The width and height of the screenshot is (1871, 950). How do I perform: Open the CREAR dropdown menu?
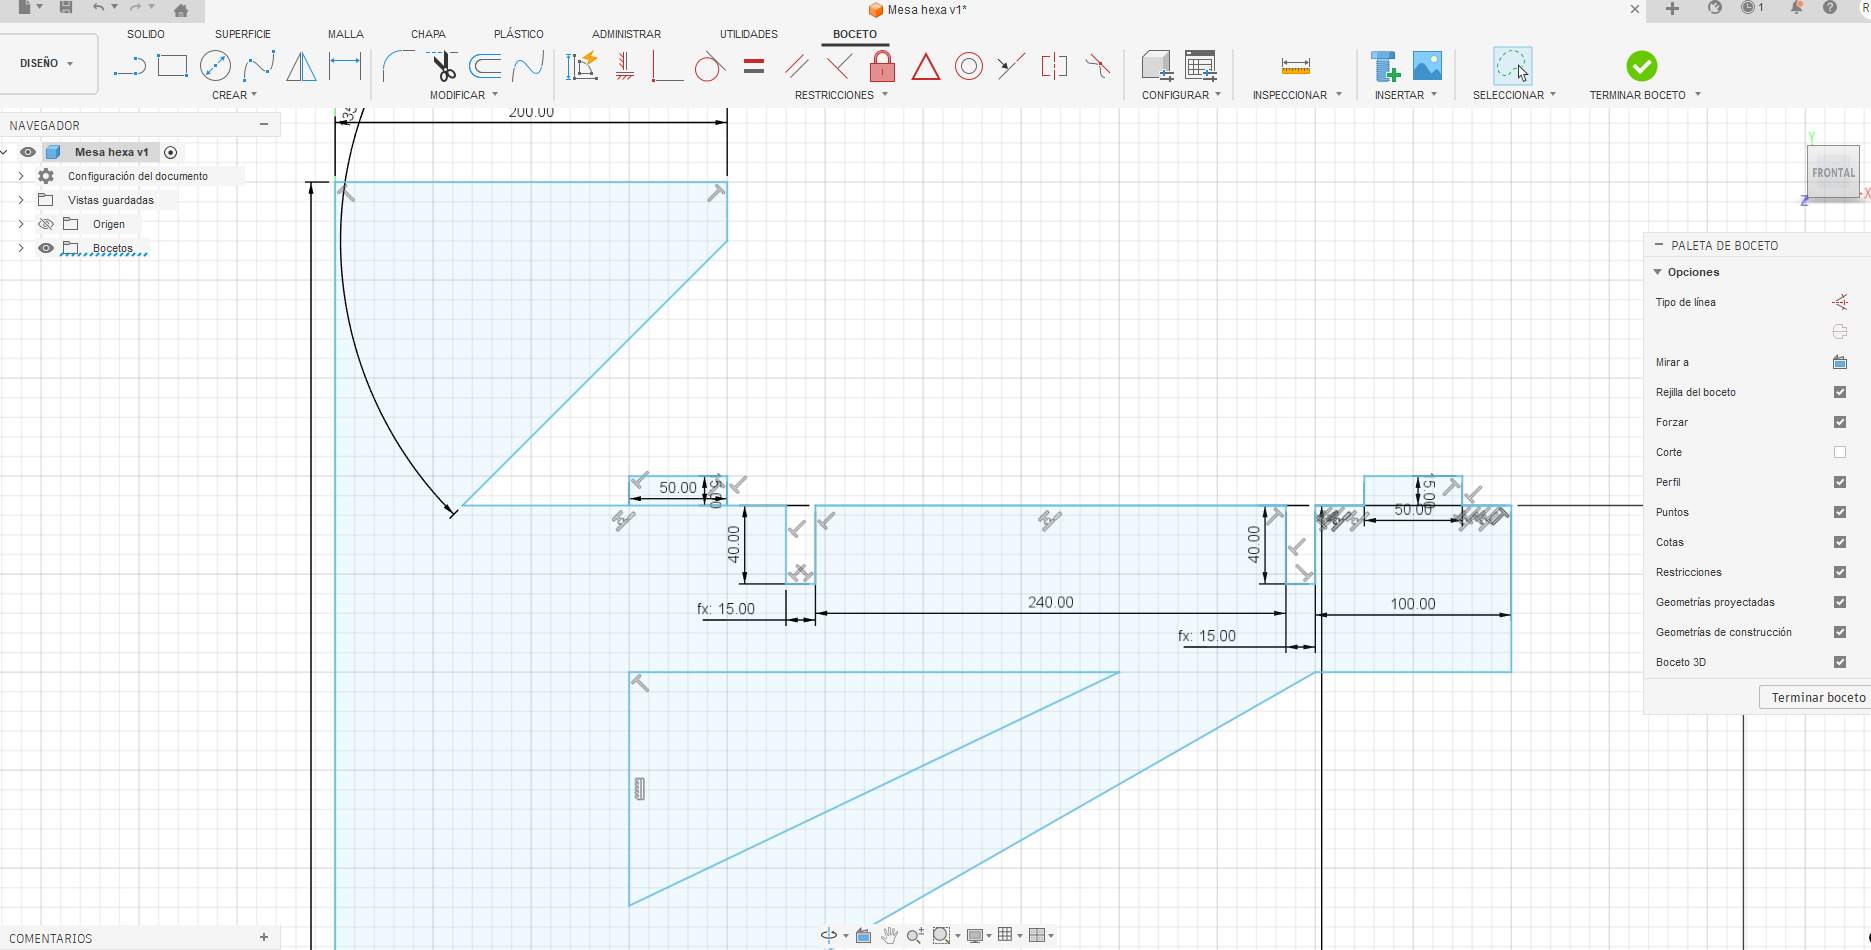point(234,95)
